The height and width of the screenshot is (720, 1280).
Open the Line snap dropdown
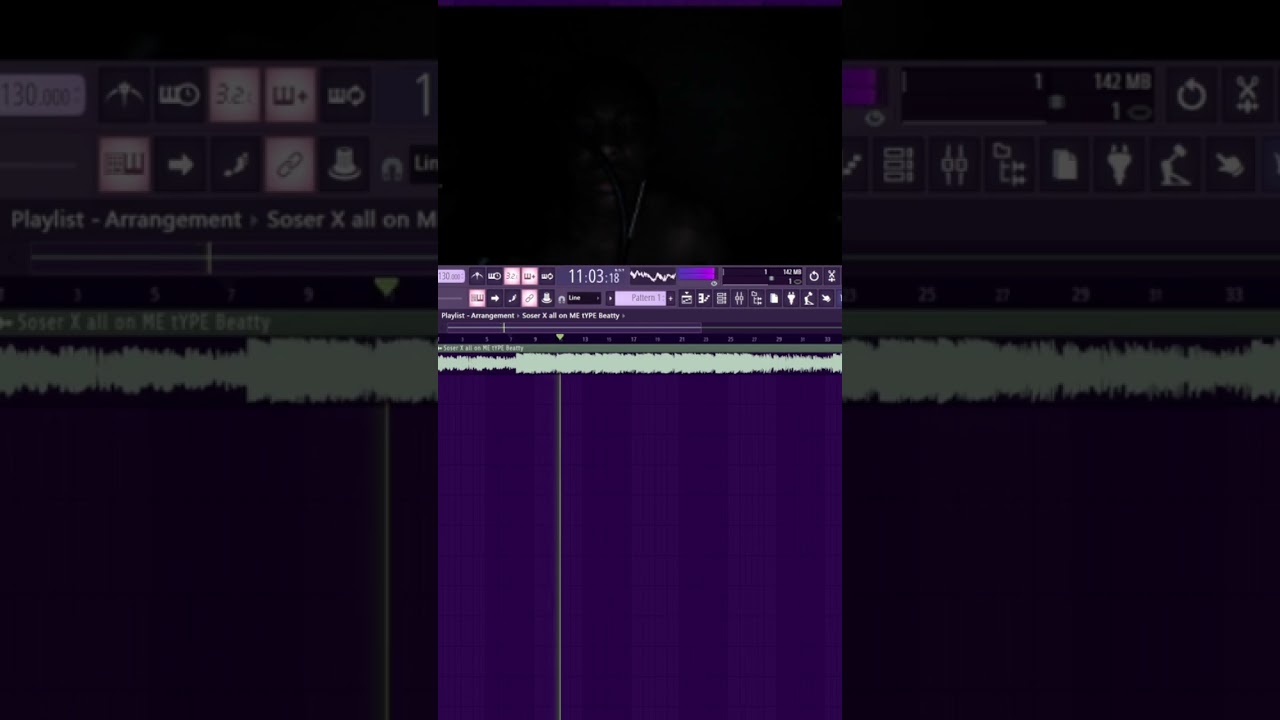point(584,298)
